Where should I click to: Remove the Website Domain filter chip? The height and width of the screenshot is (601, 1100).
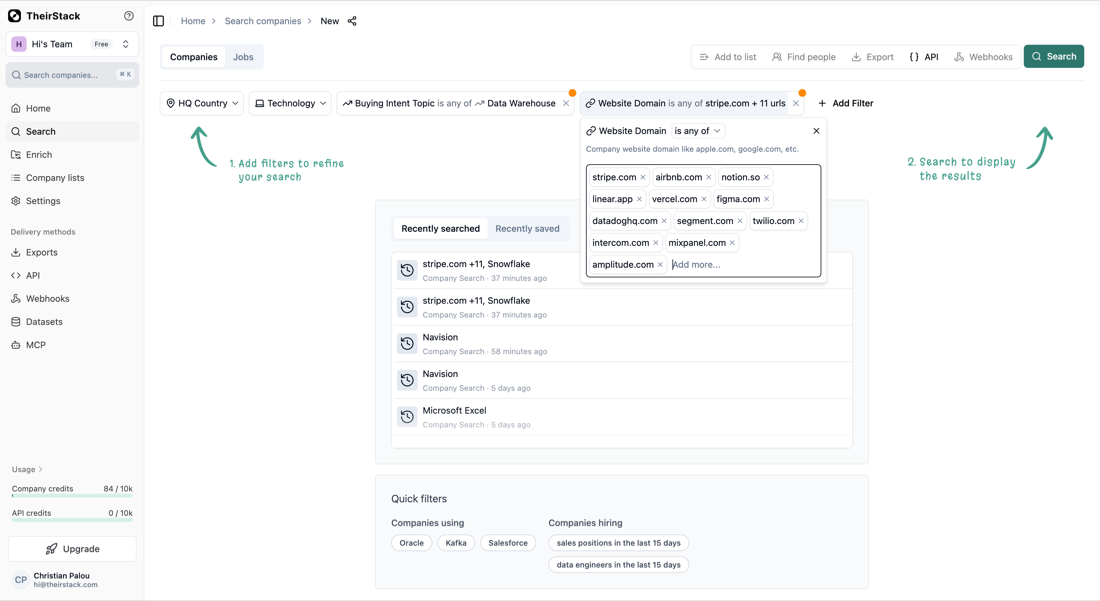(x=796, y=103)
